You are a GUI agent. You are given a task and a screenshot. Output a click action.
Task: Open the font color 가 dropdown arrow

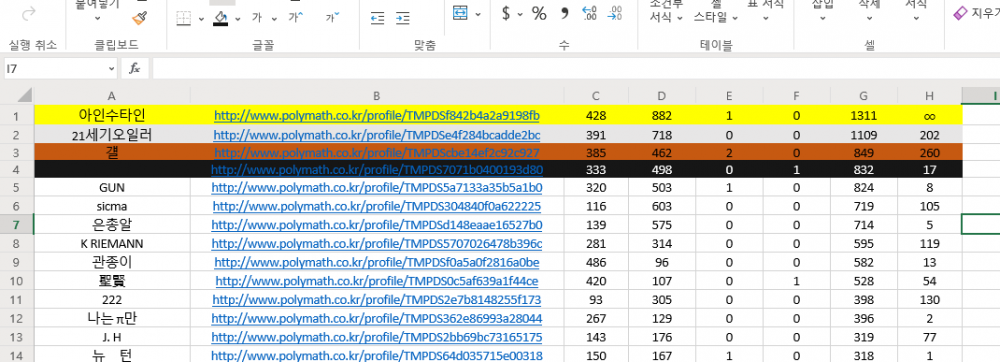point(275,18)
